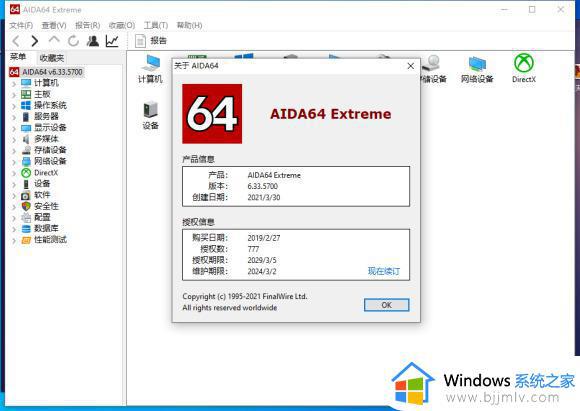
Task: Minimize the AIDA64 Extreme window
Action: click(x=504, y=9)
